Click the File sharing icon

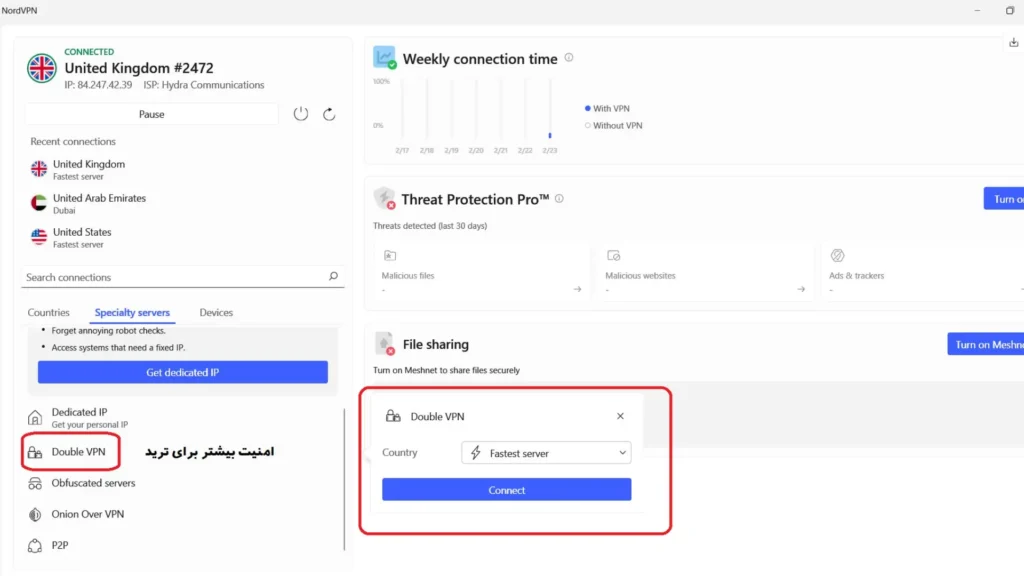[x=384, y=344]
